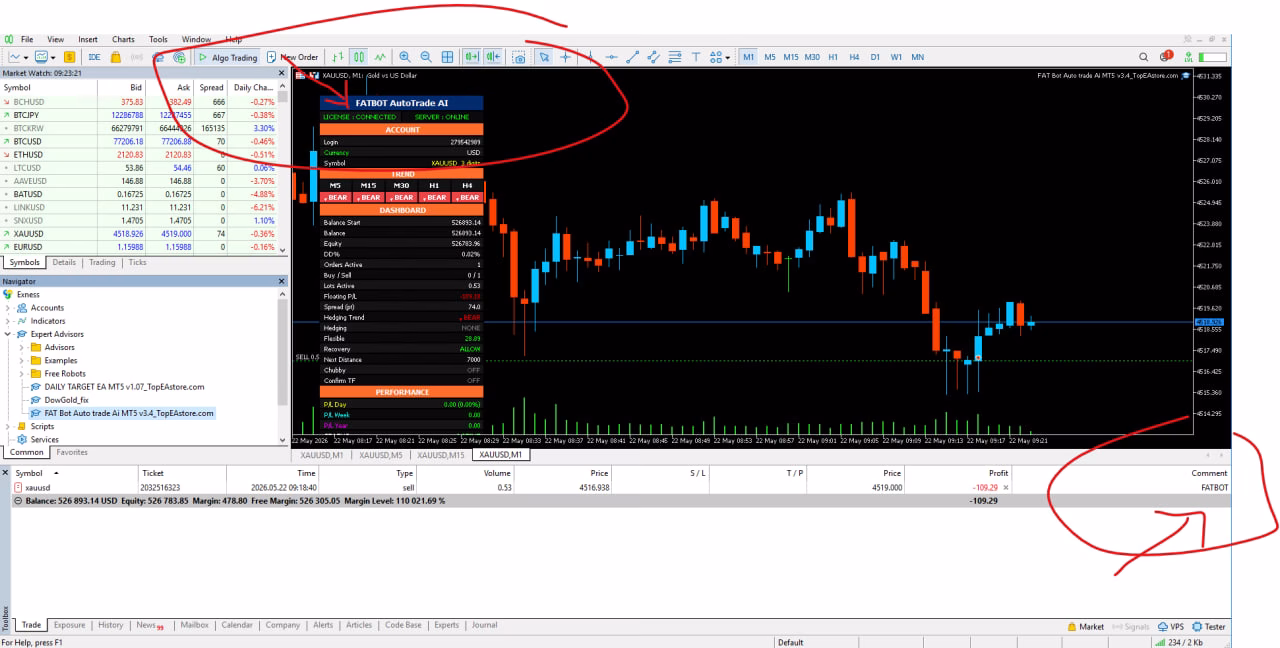This screenshot has height=648, width=1280.
Task: Expand the Accounts node in Navigator
Action: [9, 308]
